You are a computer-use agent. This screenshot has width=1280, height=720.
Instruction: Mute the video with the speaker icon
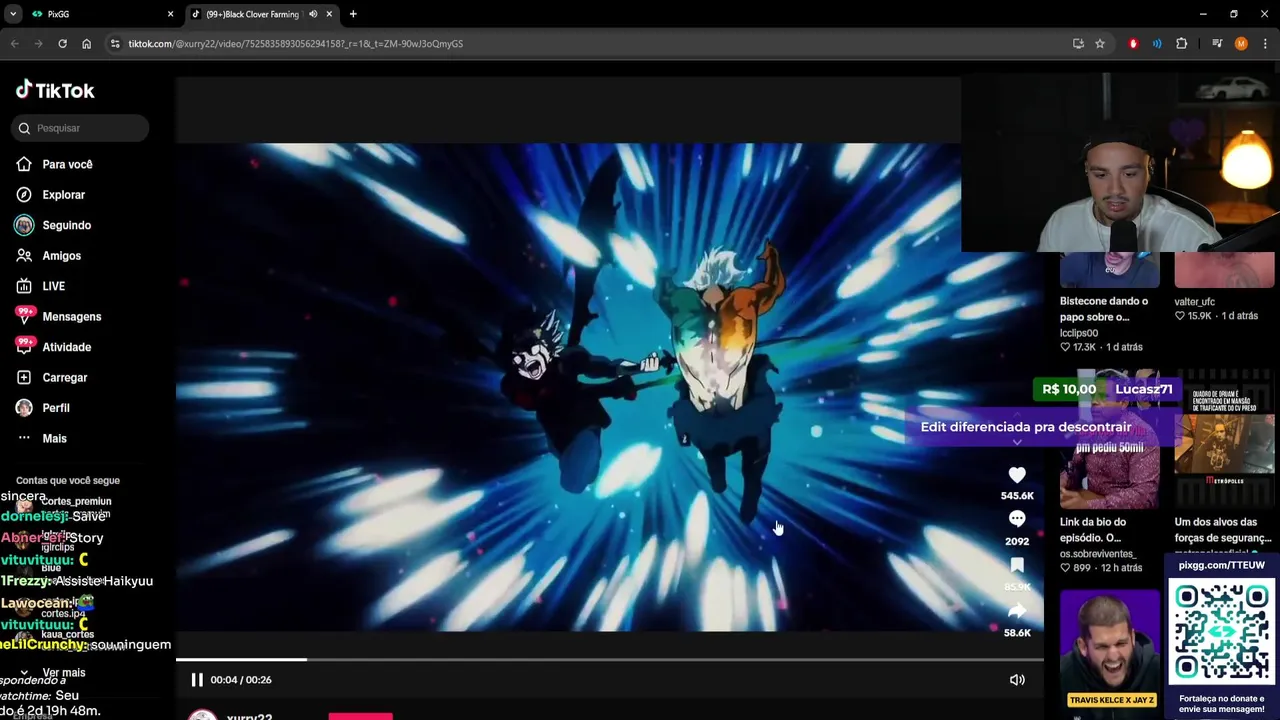pos(1017,680)
